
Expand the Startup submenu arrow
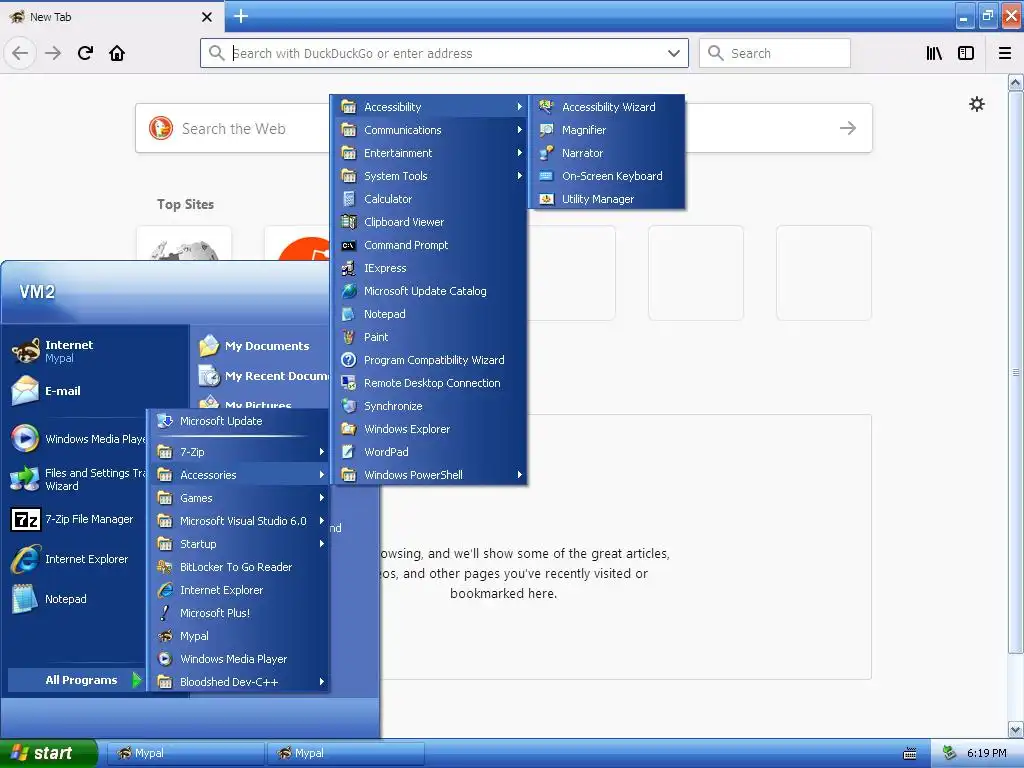(x=322, y=544)
